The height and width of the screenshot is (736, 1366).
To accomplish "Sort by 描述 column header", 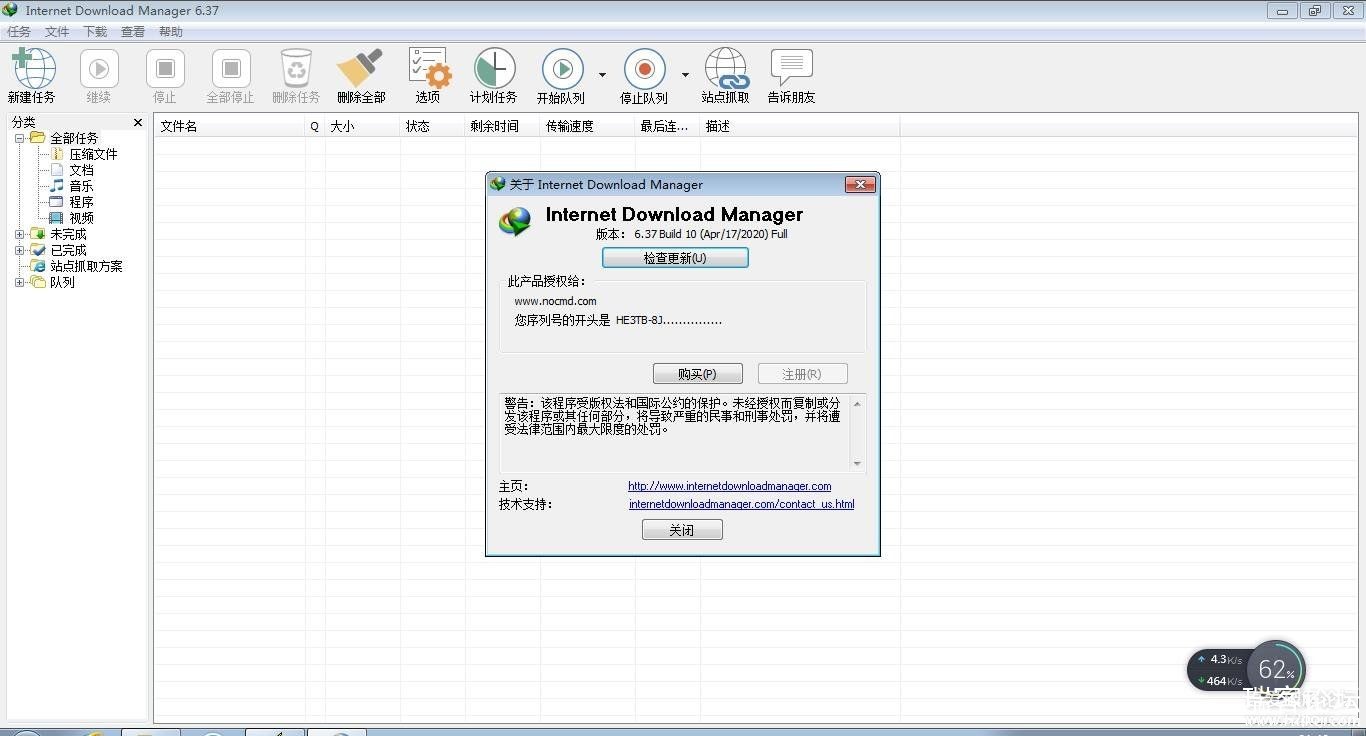I will pyautogui.click(x=800, y=126).
